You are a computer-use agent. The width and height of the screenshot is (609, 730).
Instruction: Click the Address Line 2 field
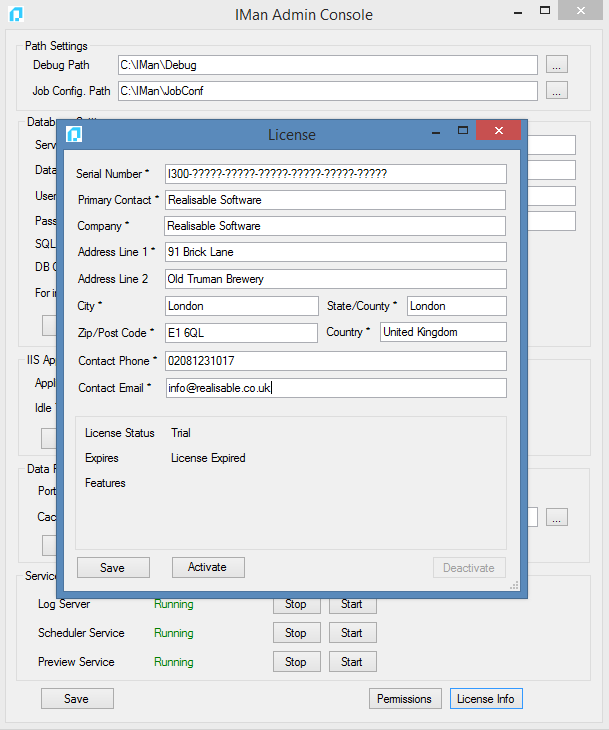(335, 279)
